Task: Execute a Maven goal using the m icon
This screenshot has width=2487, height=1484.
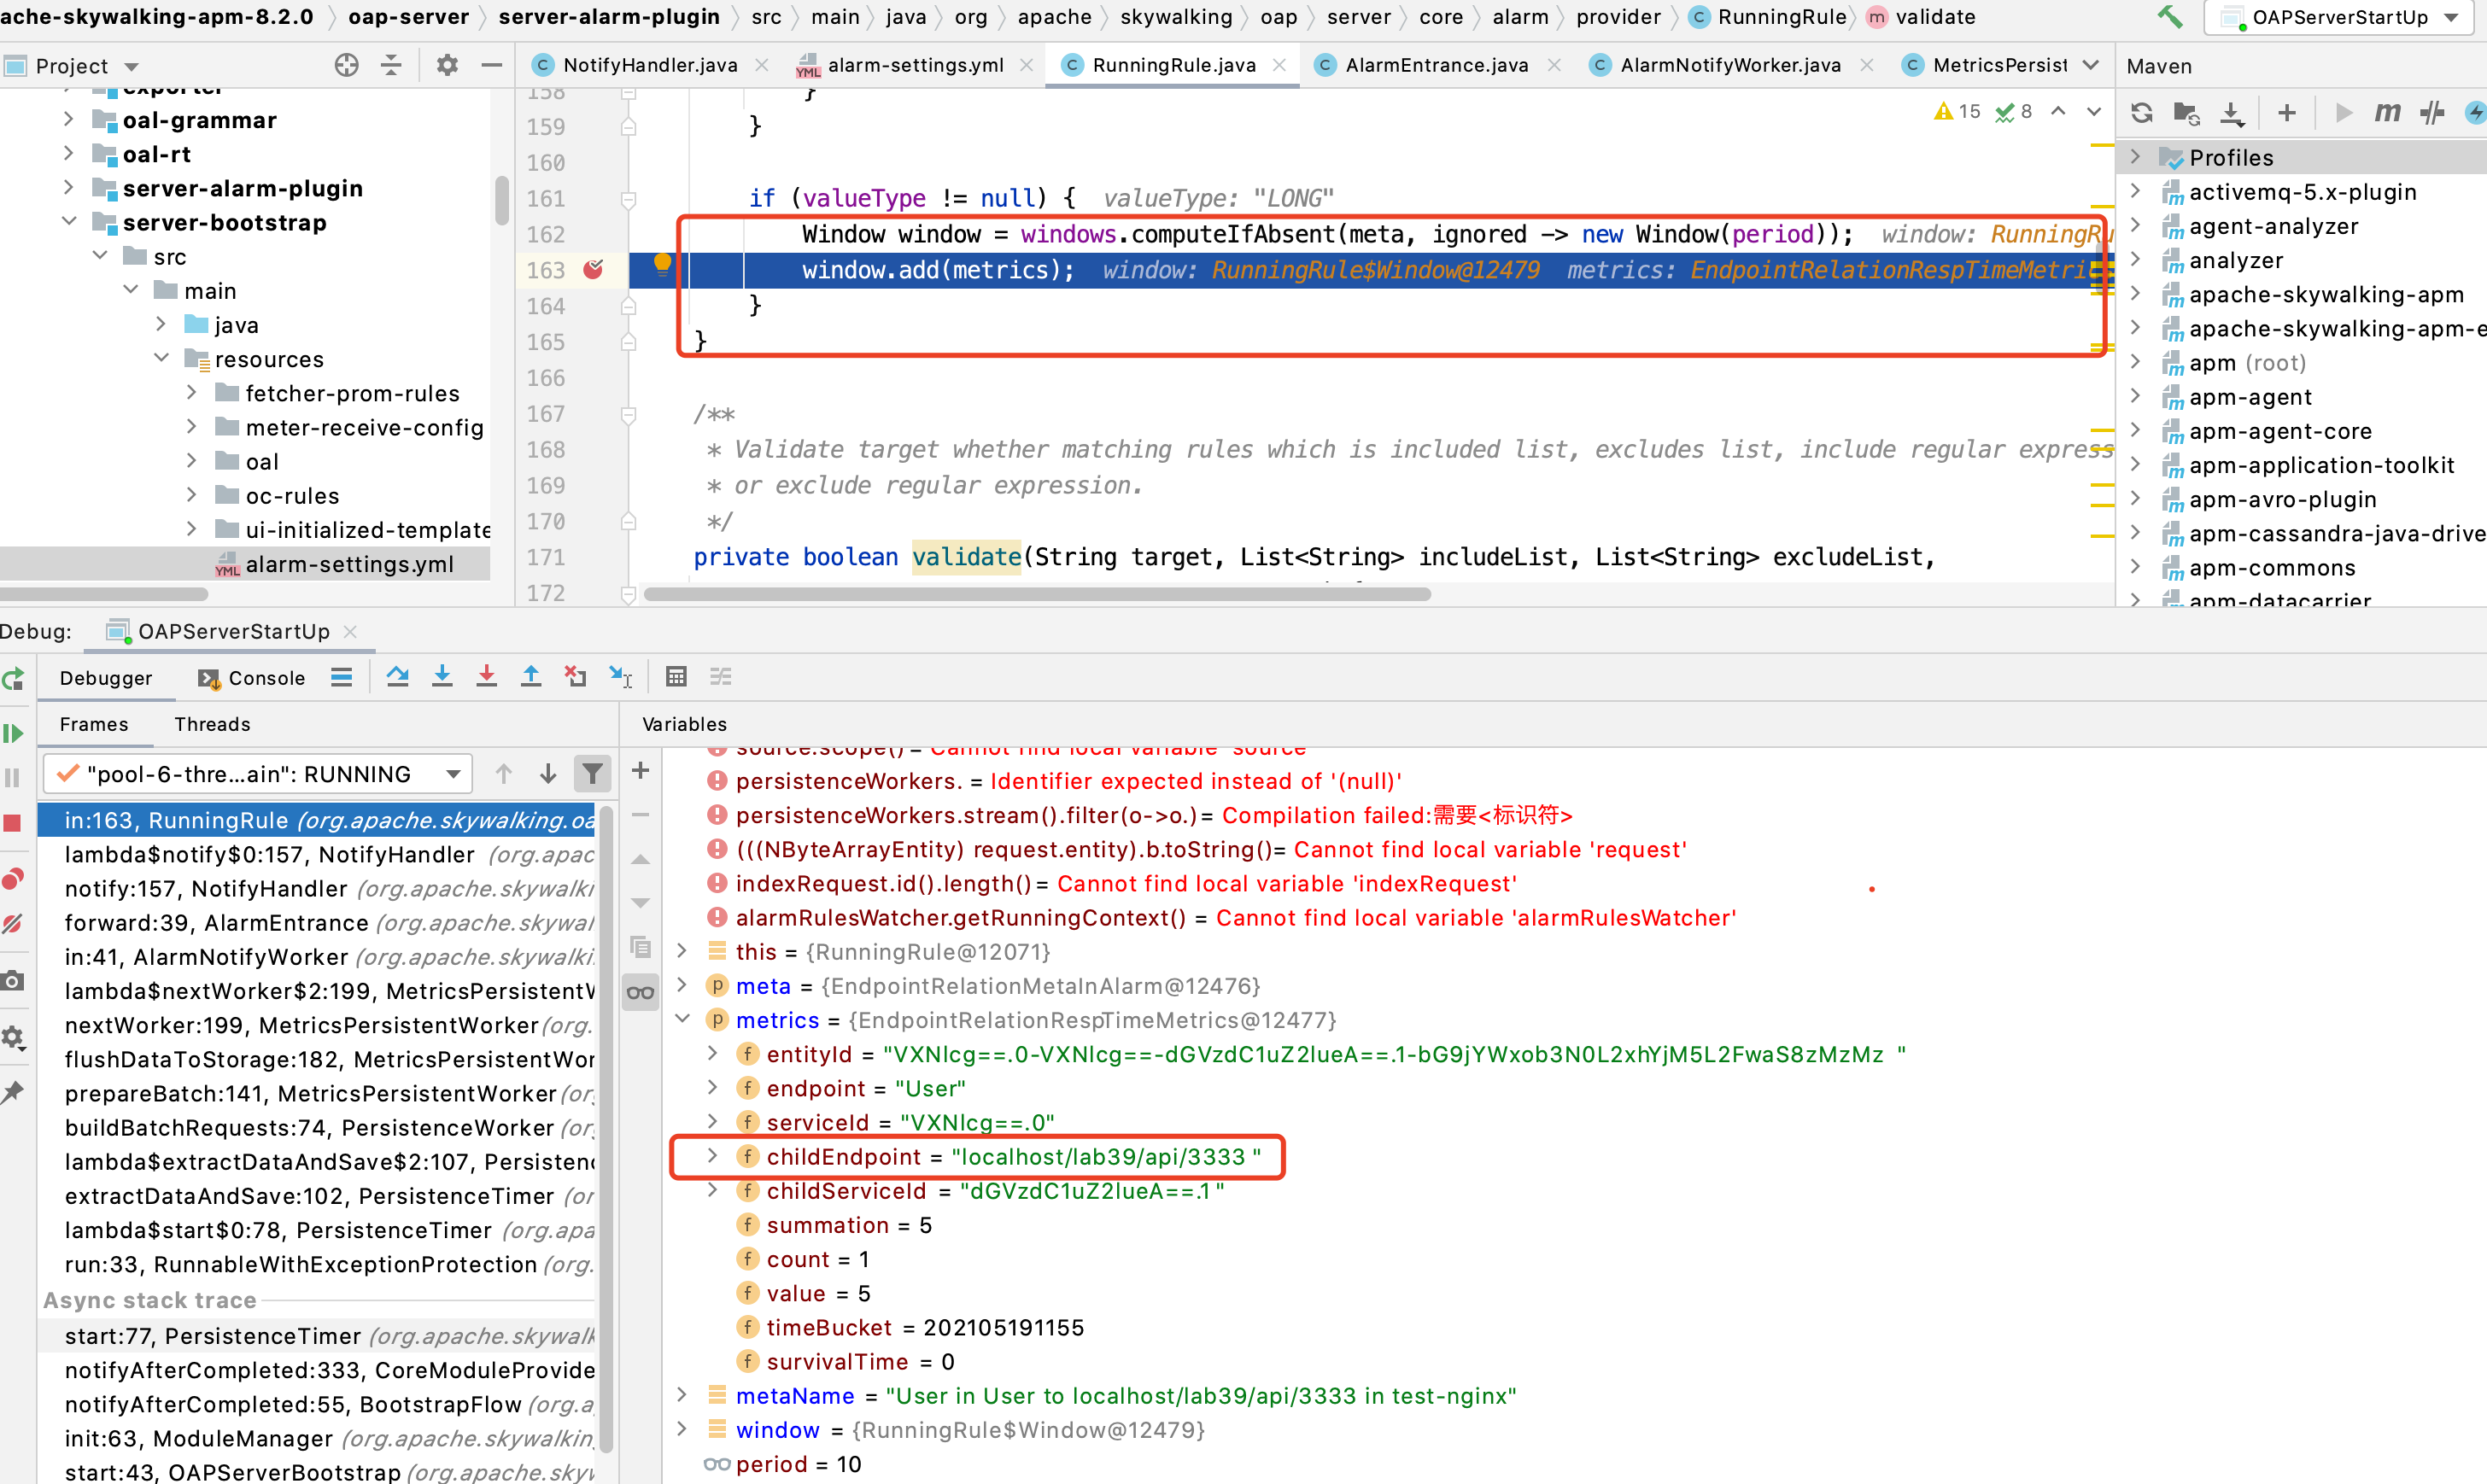Action: [x=2387, y=112]
